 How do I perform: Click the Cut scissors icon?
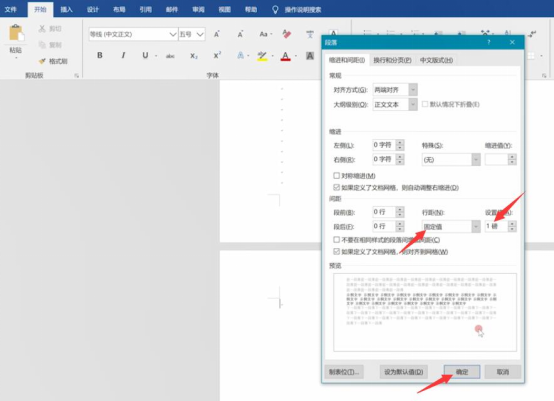pyautogui.click(x=42, y=29)
